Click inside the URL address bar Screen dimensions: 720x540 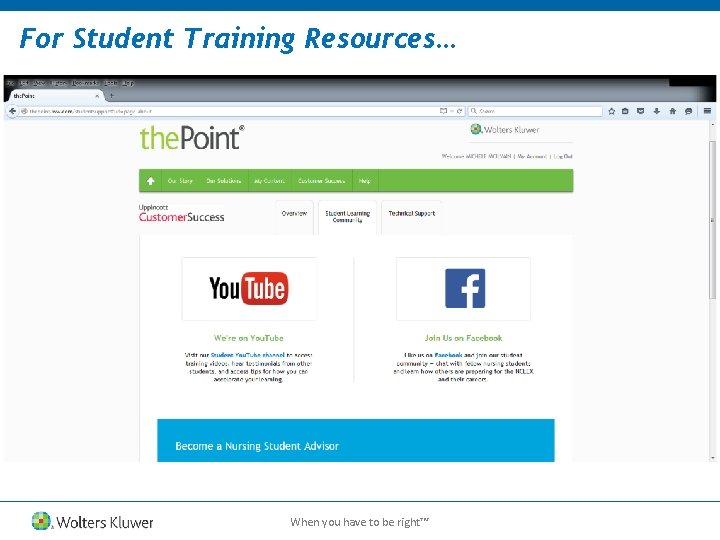(x=230, y=111)
